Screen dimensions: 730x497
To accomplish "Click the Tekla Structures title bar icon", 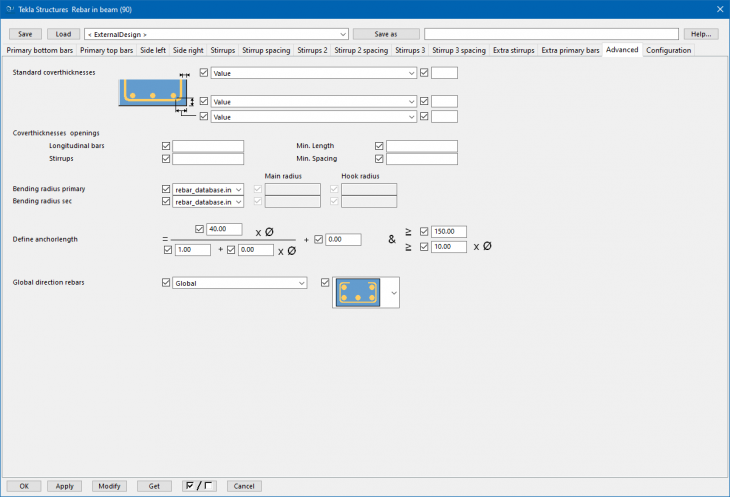I will (9, 9).
